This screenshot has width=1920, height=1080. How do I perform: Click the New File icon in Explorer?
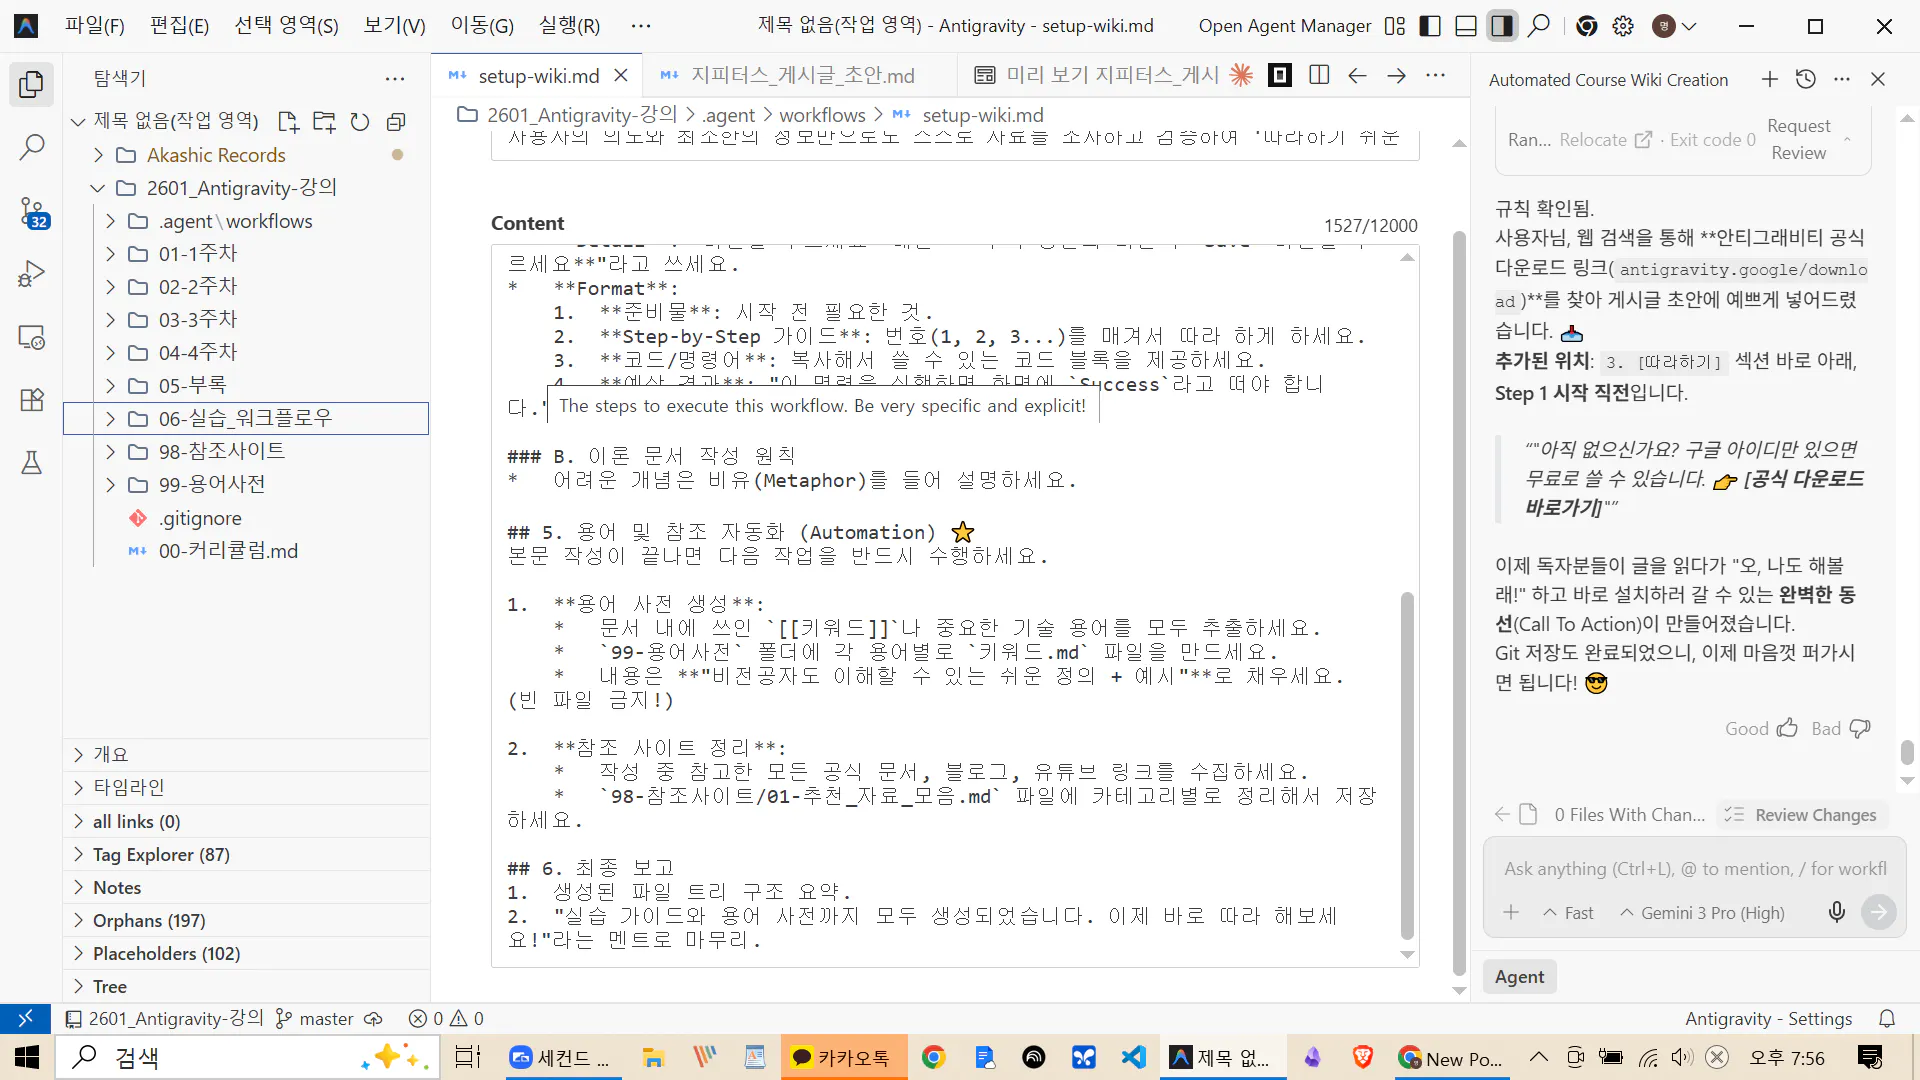click(288, 121)
